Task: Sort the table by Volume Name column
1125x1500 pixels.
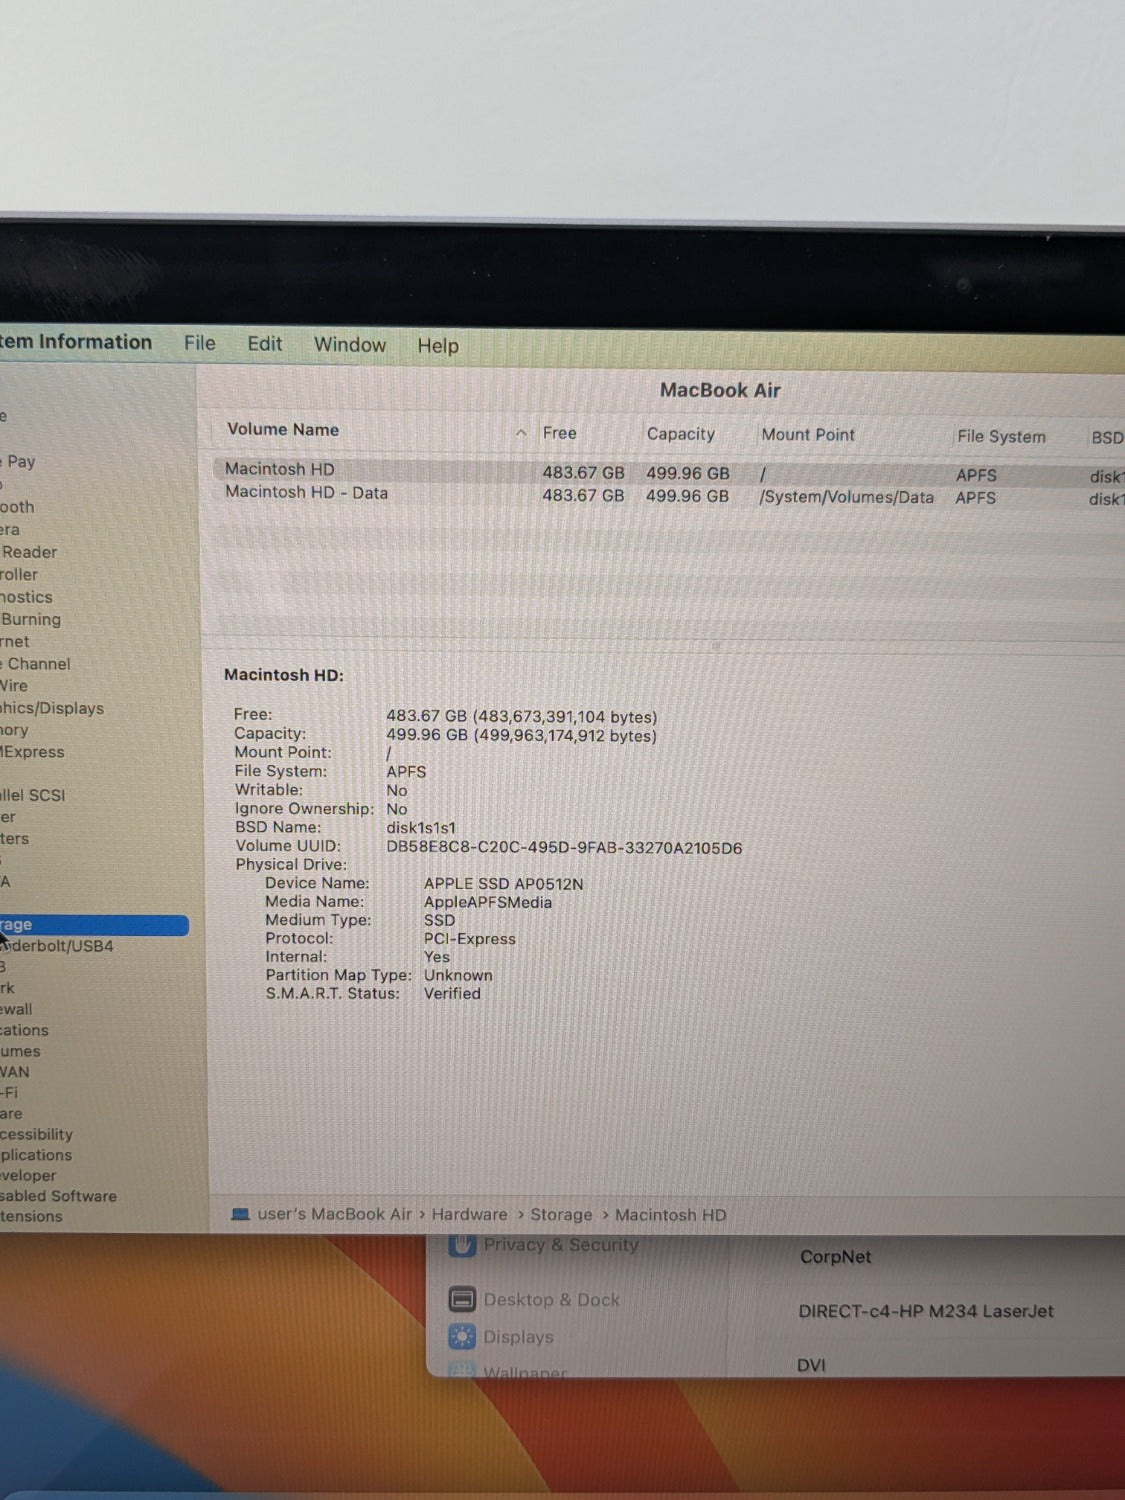Action: (x=283, y=430)
